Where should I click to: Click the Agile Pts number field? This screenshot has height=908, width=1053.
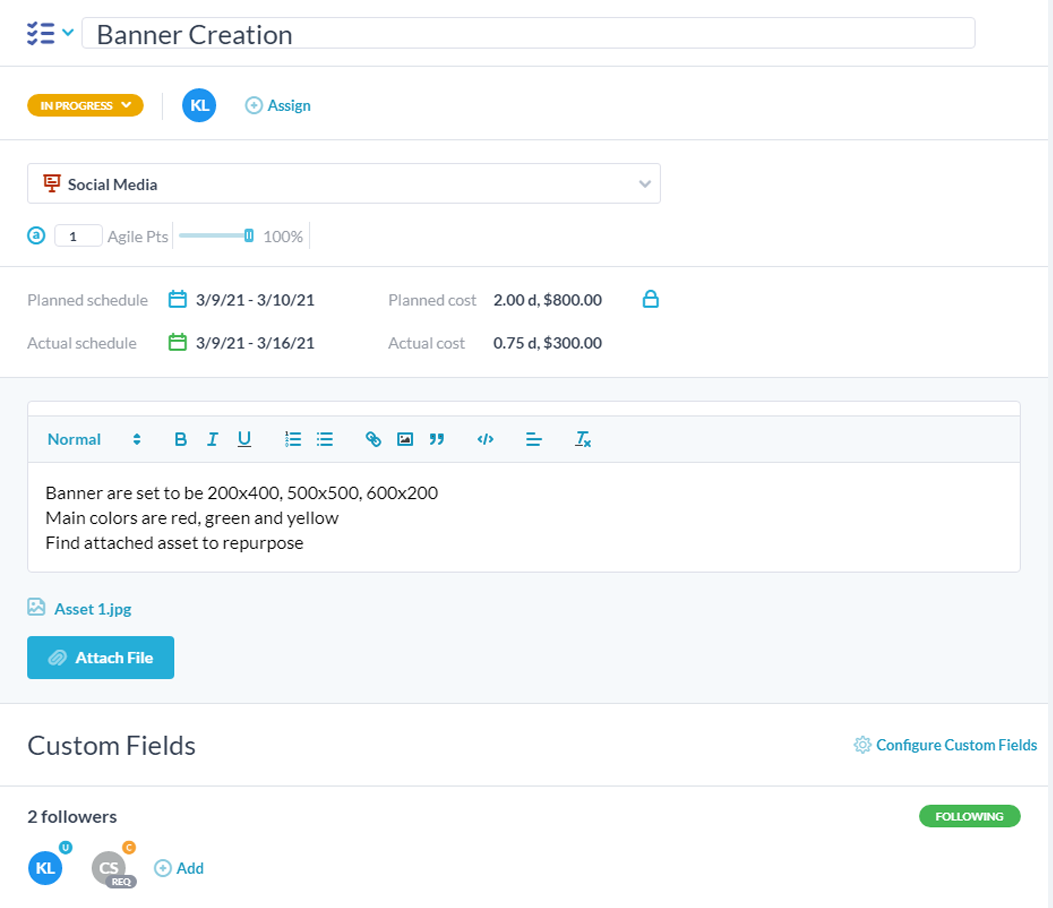pyautogui.click(x=78, y=236)
